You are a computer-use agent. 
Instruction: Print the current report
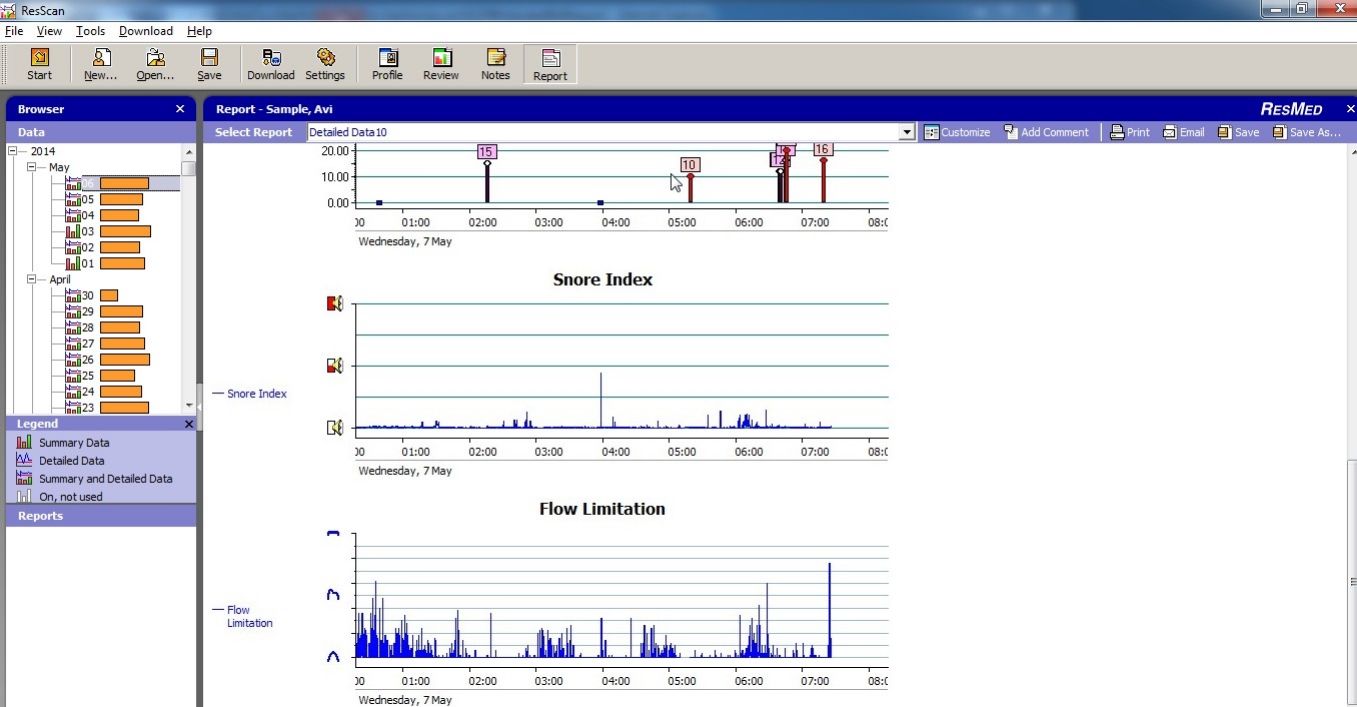[1130, 132]
